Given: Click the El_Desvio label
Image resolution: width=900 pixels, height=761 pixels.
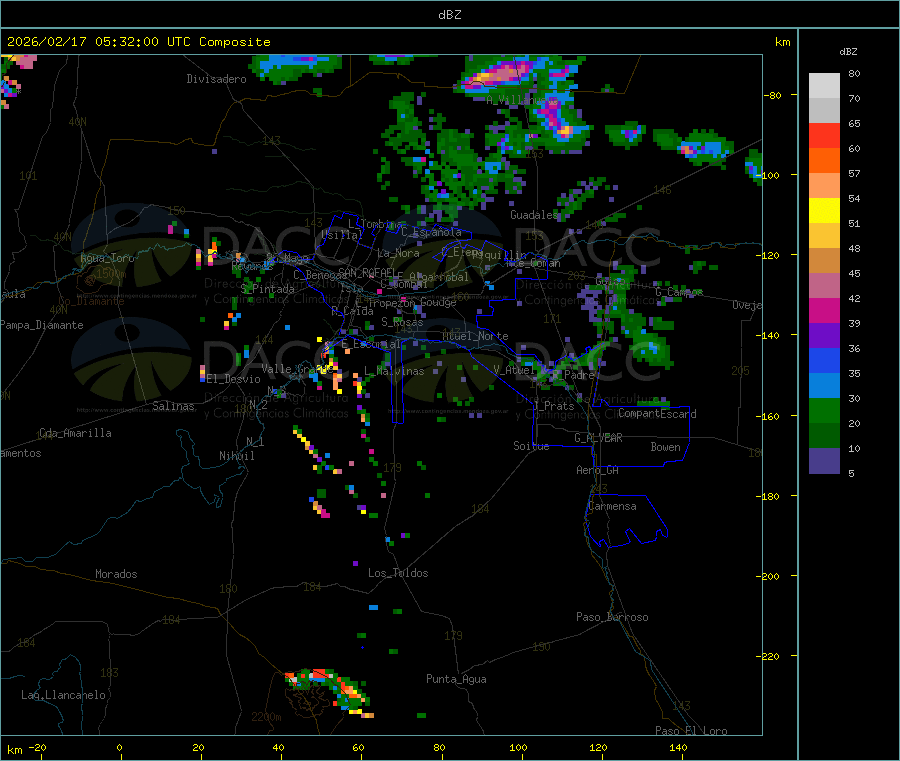Looking at the screenshot, I should (234, 379).
